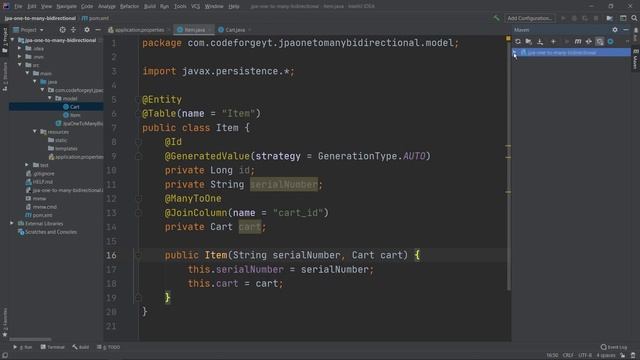The image size is (640, 360).
Task: Click the CRLF line separator indicator
Action: click(x=568, y=355)
